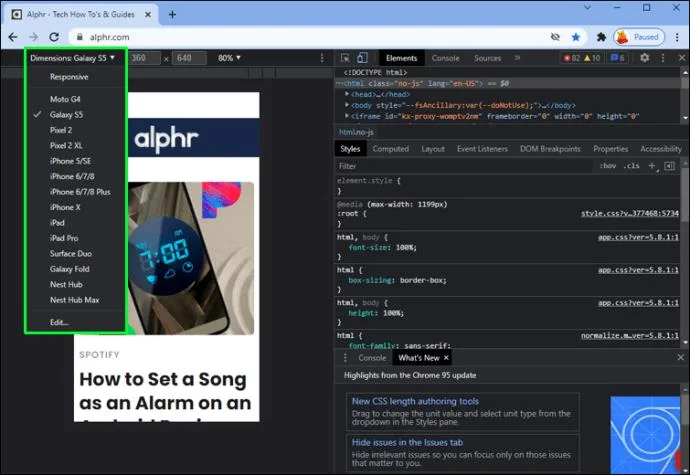Open the Chrome three-dot menu
The image size is (690, 475).
point(677,37)
